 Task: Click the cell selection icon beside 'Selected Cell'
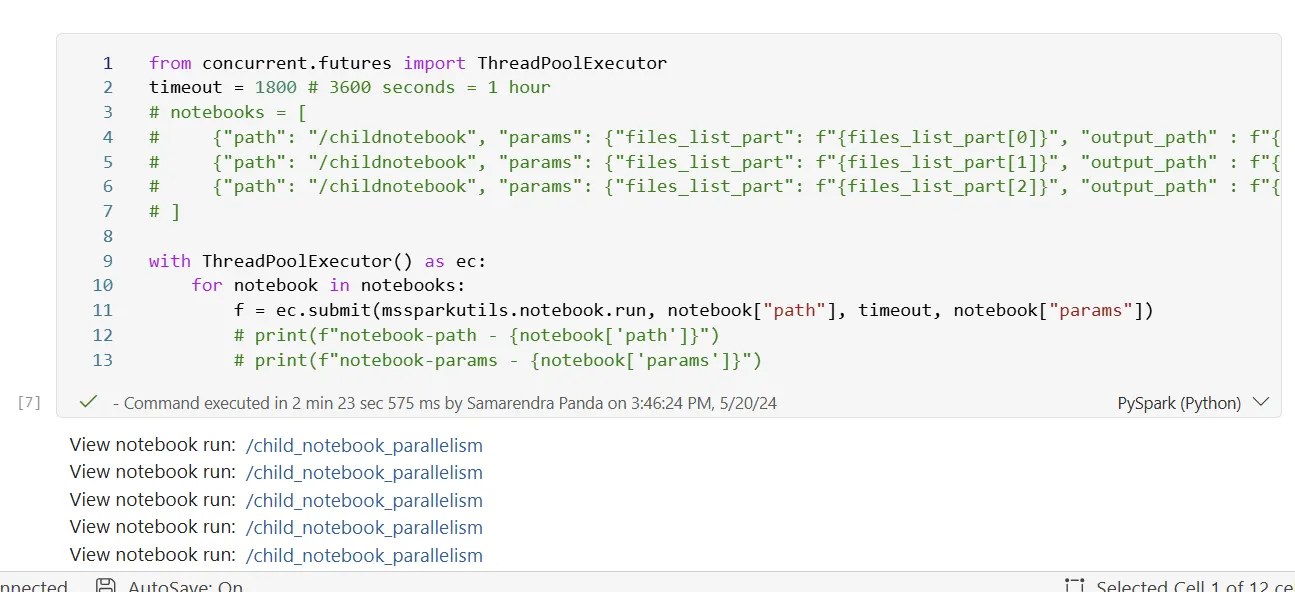pyautogui.click(x=1074, y=585)
